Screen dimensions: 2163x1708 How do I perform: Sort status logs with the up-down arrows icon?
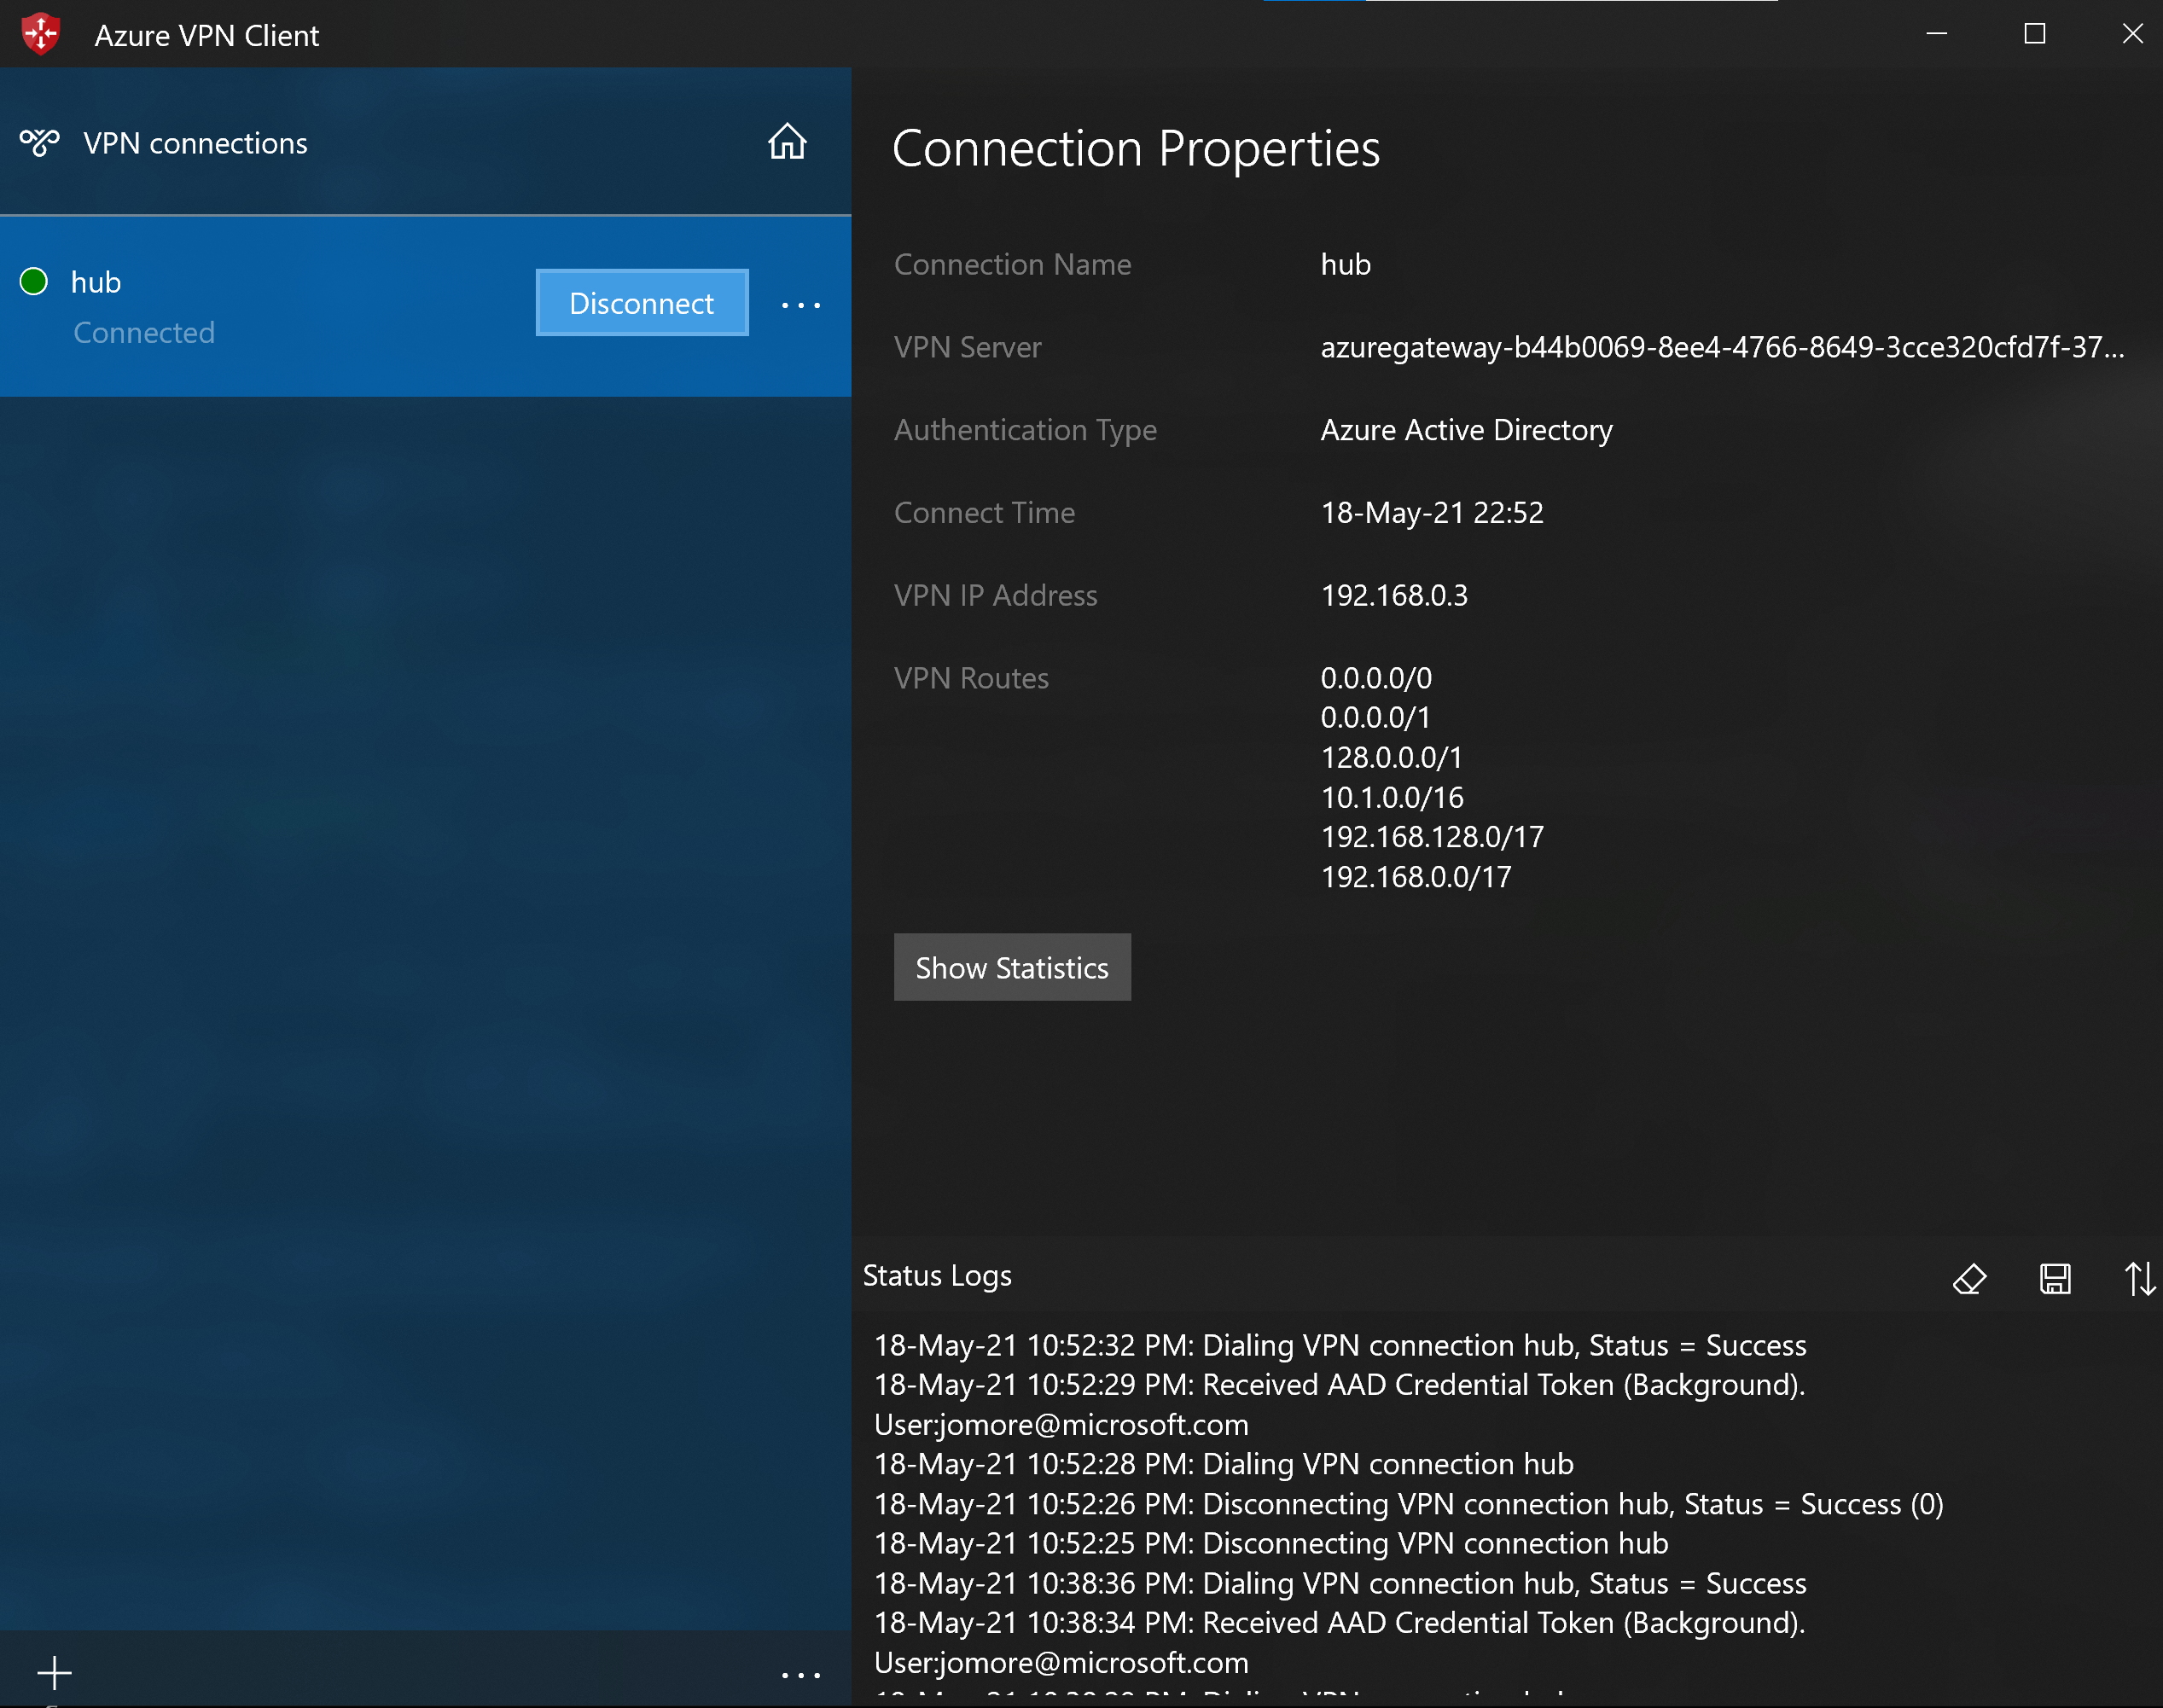[x=2139, y=1279]
